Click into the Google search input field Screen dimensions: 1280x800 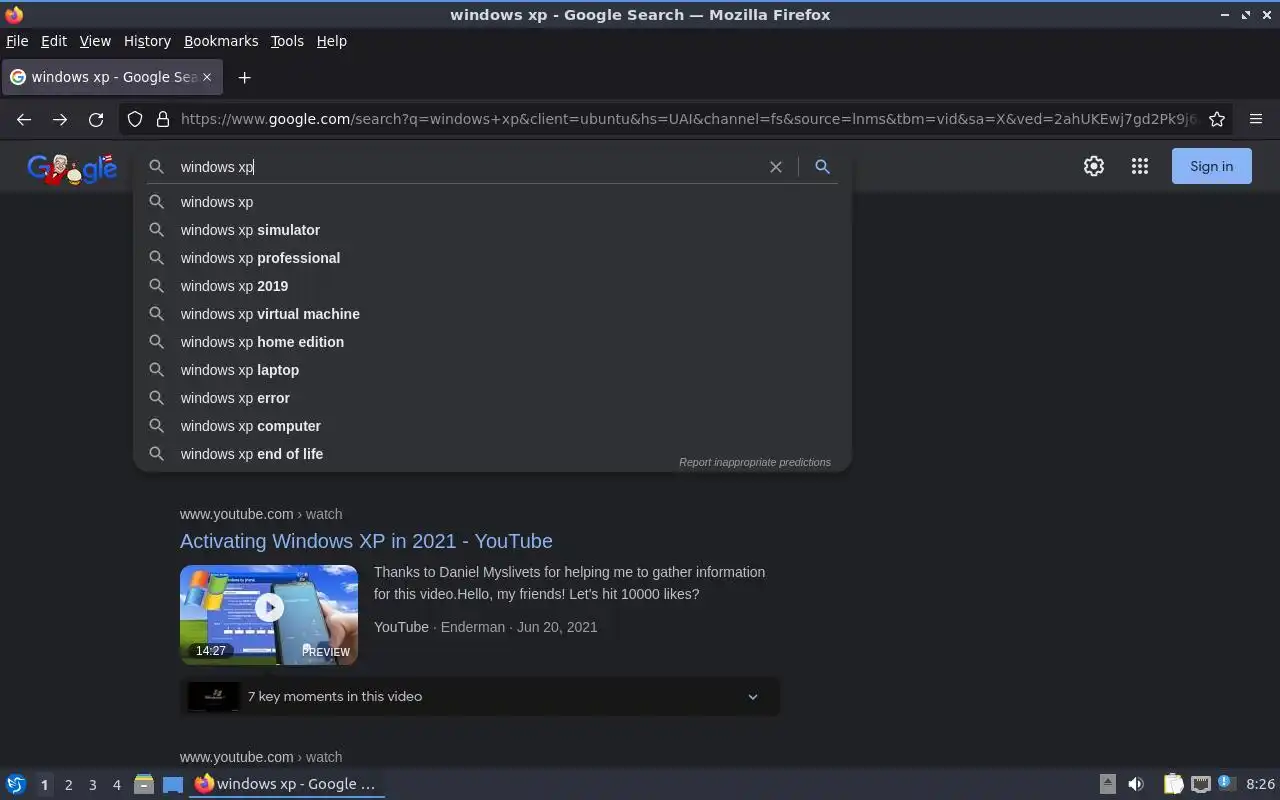pos(470,167)
